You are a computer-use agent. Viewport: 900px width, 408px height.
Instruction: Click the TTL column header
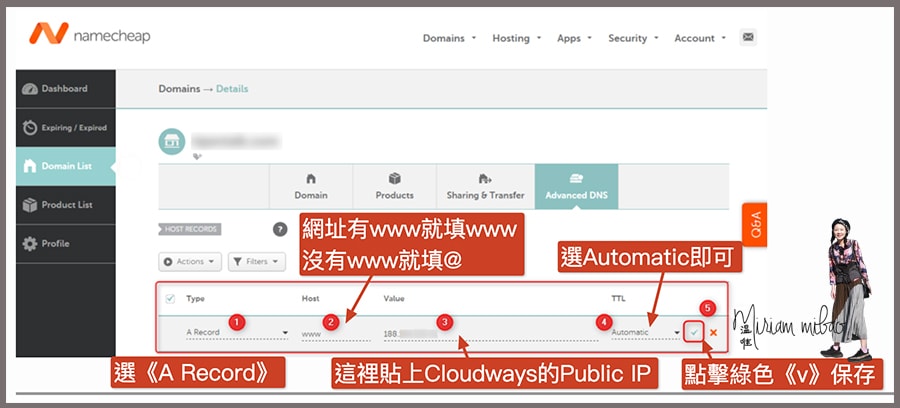pyautogui.click(x=618, y=299)
